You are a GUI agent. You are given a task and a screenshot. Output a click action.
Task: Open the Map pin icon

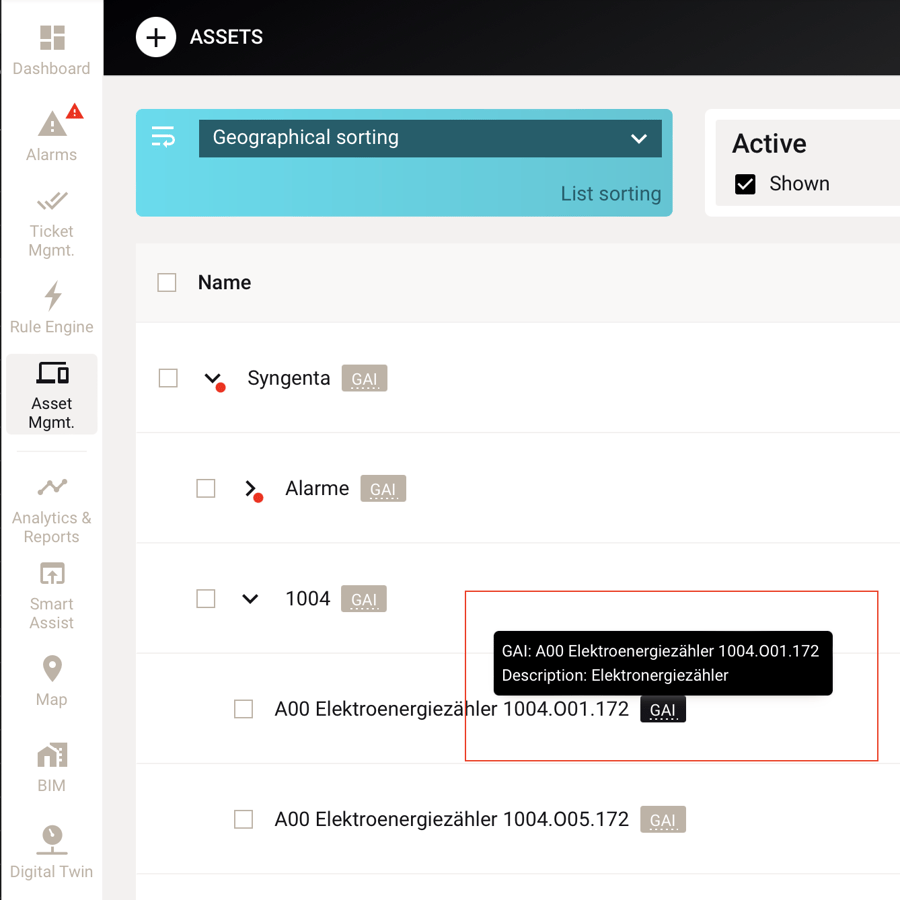pos(52,669)
